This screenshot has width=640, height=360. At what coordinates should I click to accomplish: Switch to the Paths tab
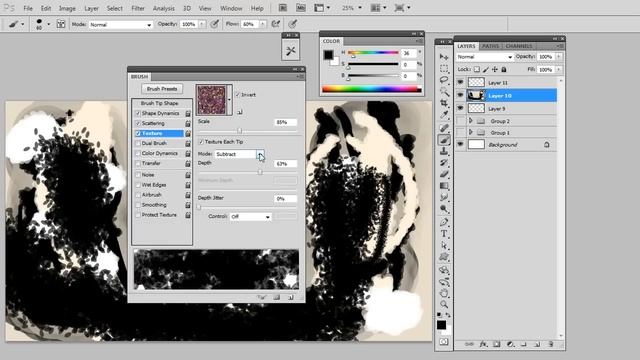pyautogui.click(x=491, y=46)
